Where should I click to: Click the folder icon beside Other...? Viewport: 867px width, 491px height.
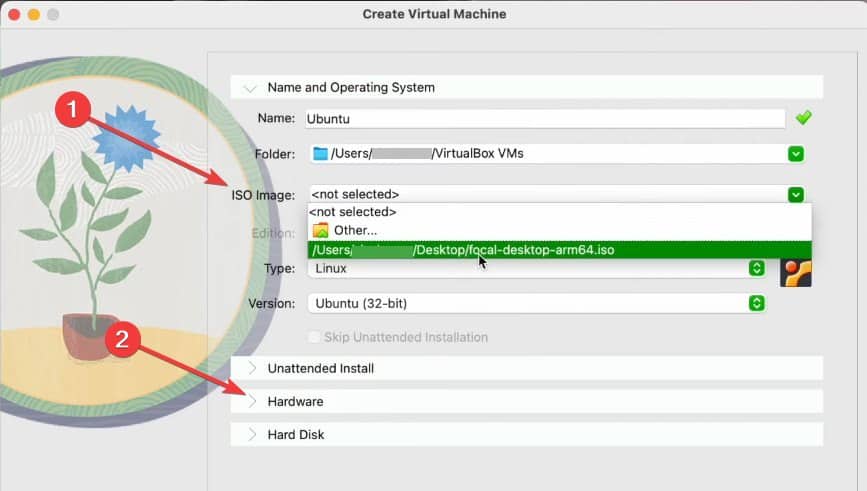tap(320, 230)
